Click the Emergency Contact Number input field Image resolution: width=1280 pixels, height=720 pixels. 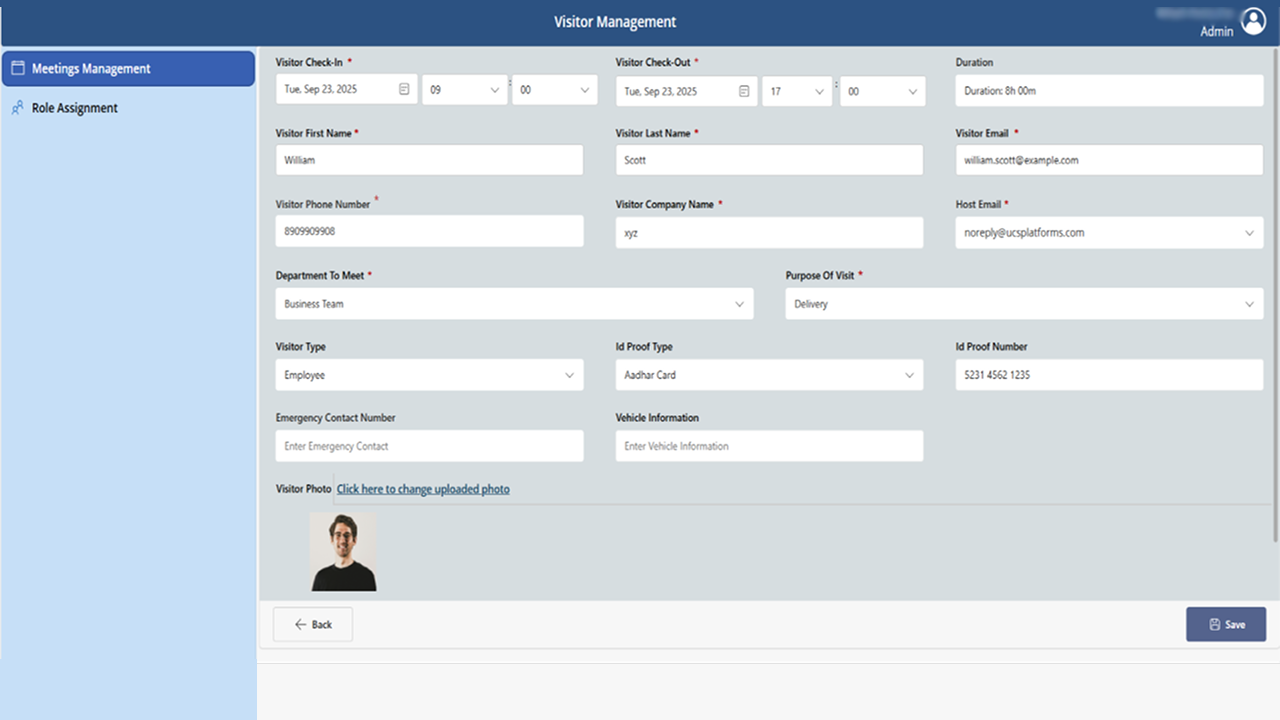pos(429,445)
